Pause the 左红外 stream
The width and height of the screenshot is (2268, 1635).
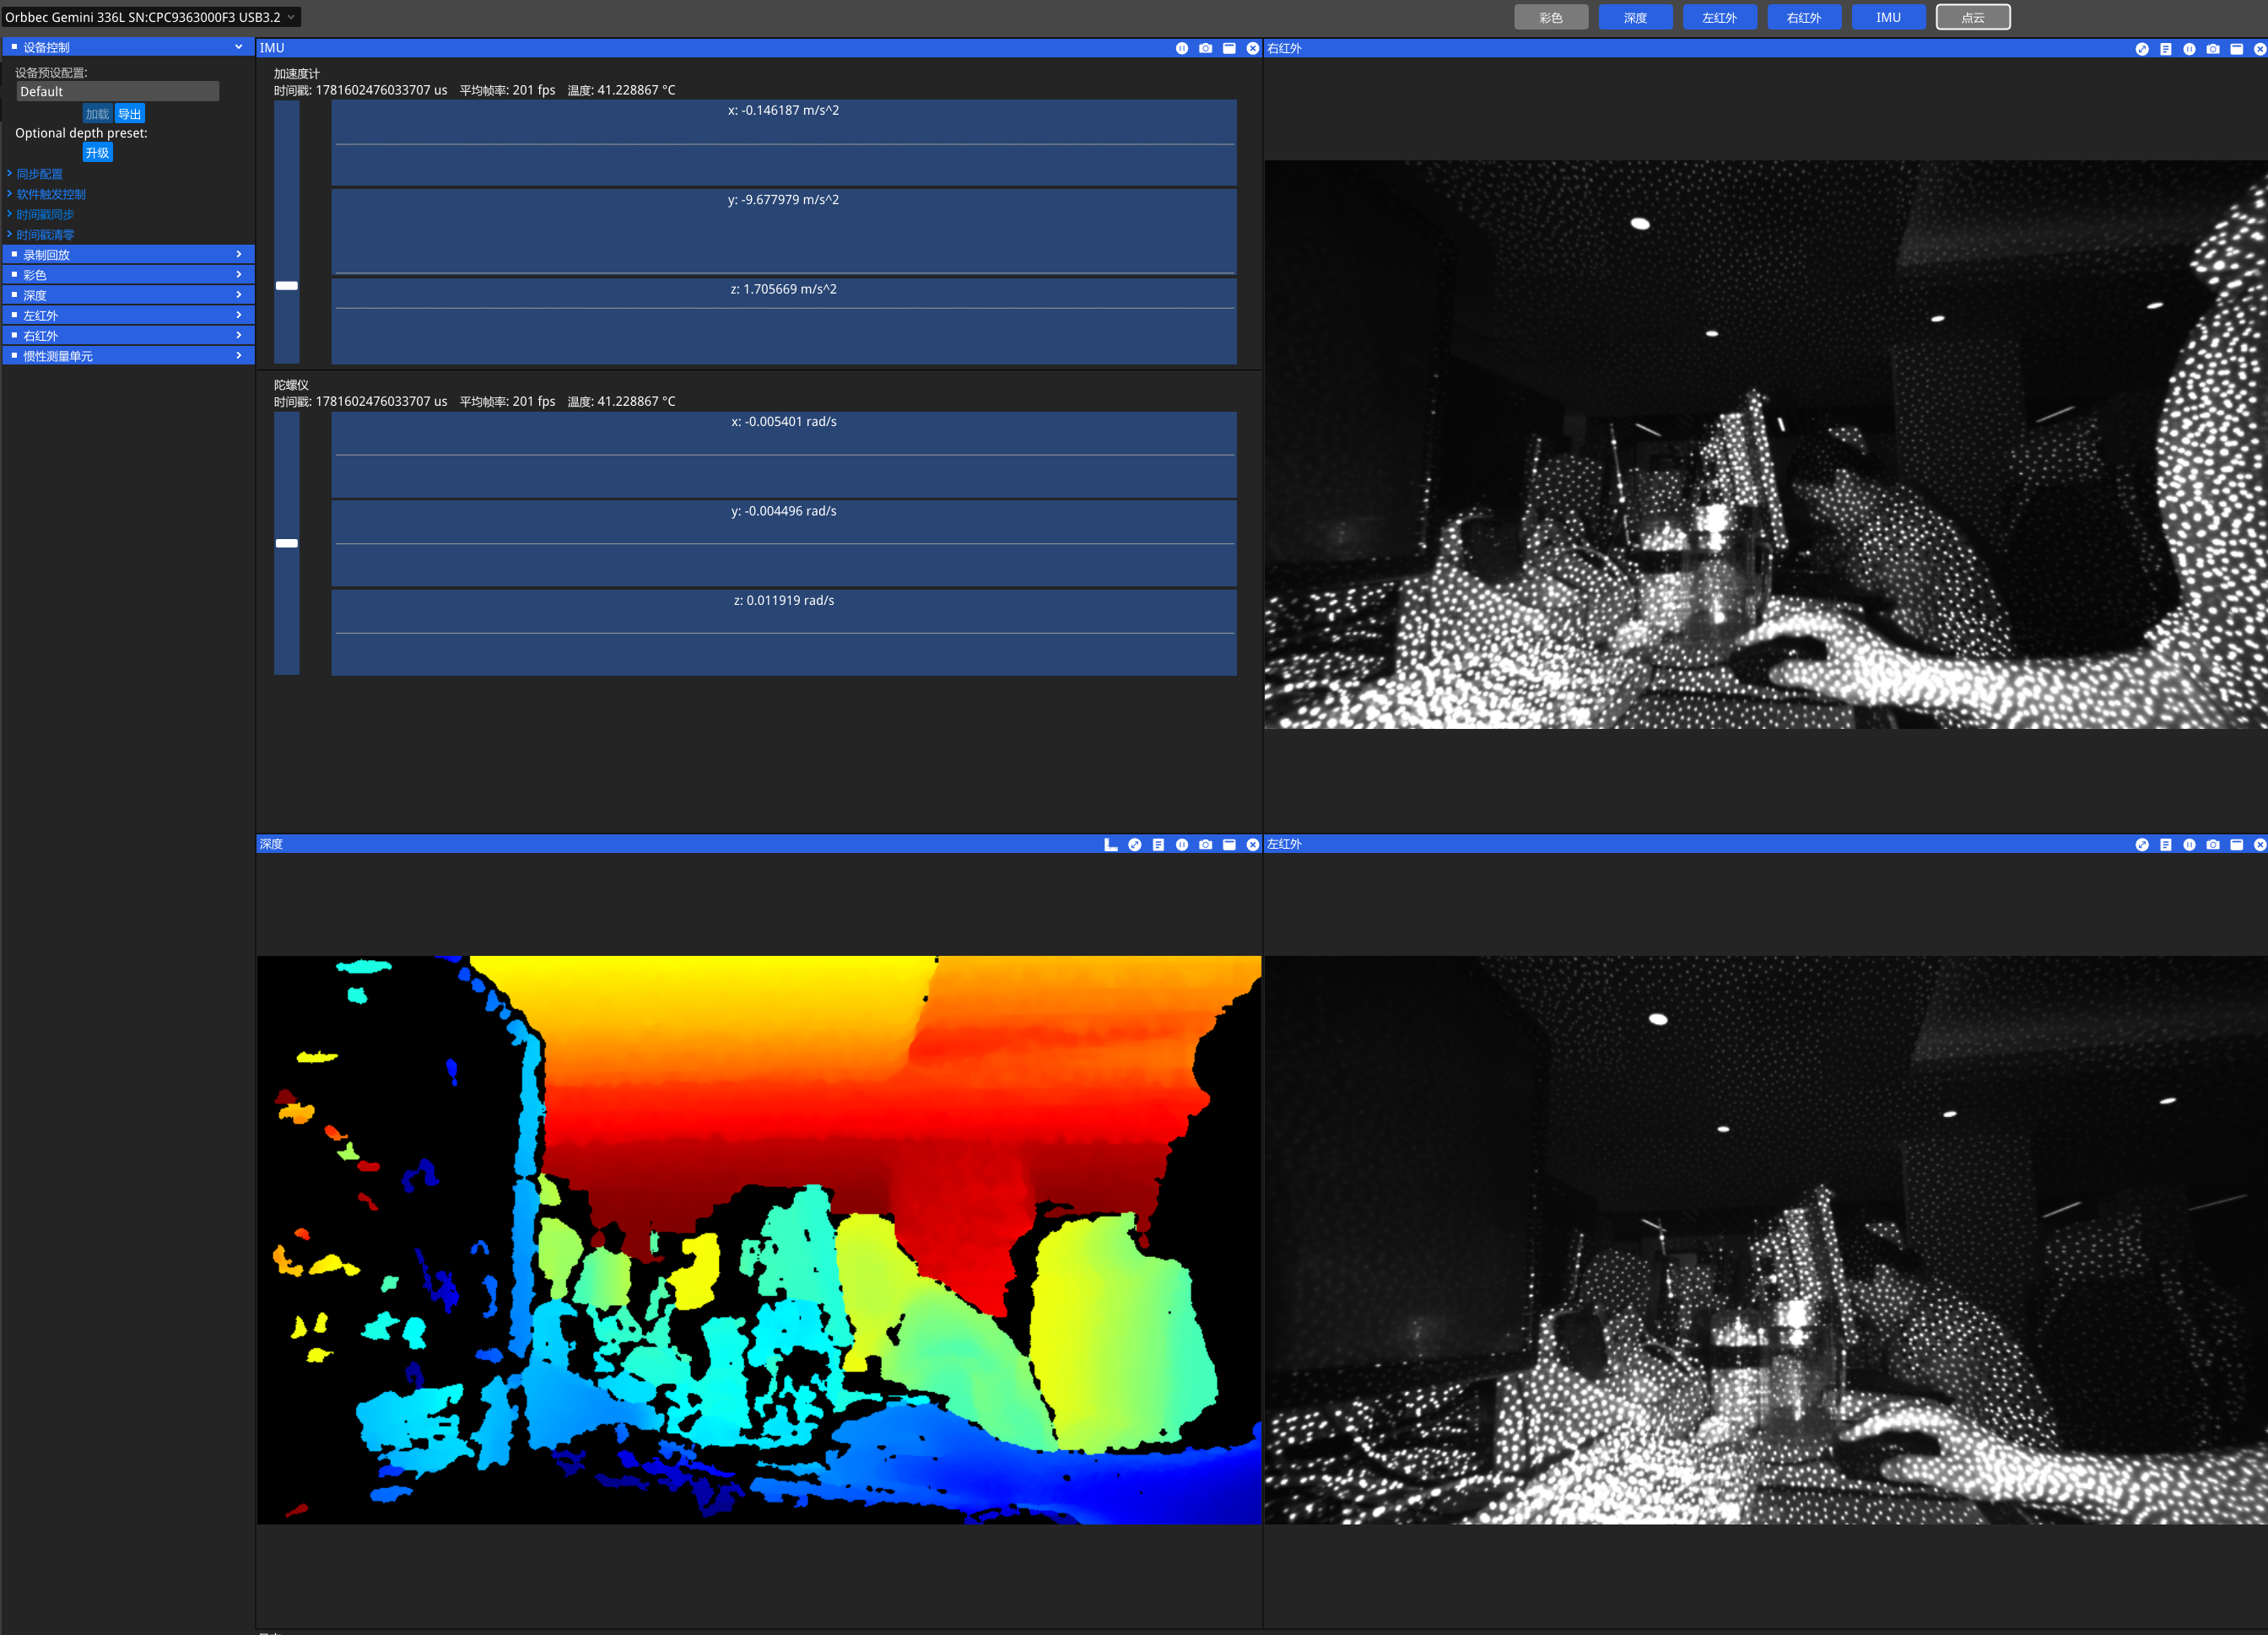2189,845
